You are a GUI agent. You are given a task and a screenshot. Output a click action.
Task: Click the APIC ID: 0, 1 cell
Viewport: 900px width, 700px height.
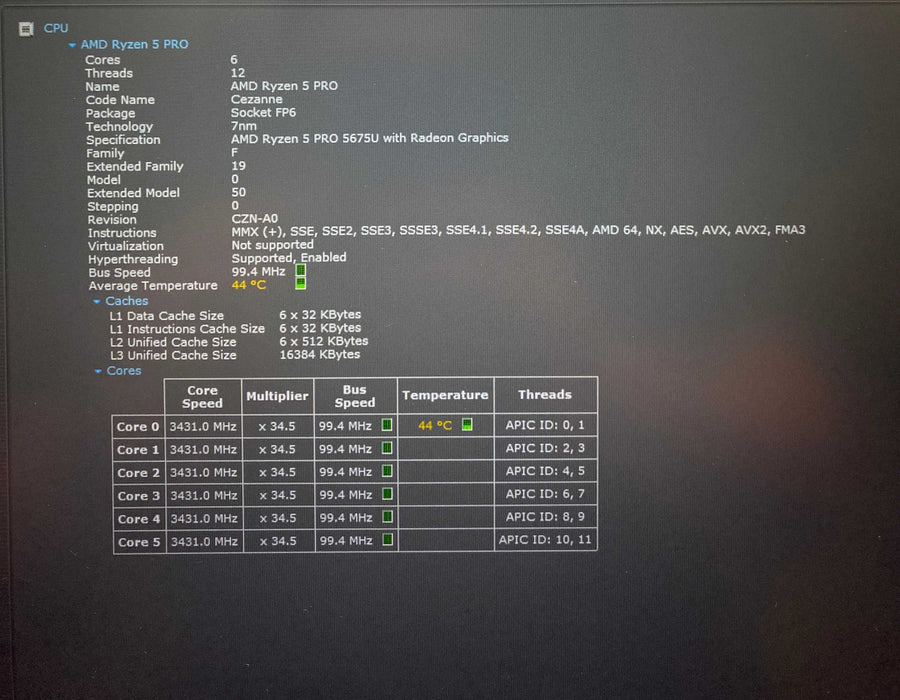[x=545, y=425]
